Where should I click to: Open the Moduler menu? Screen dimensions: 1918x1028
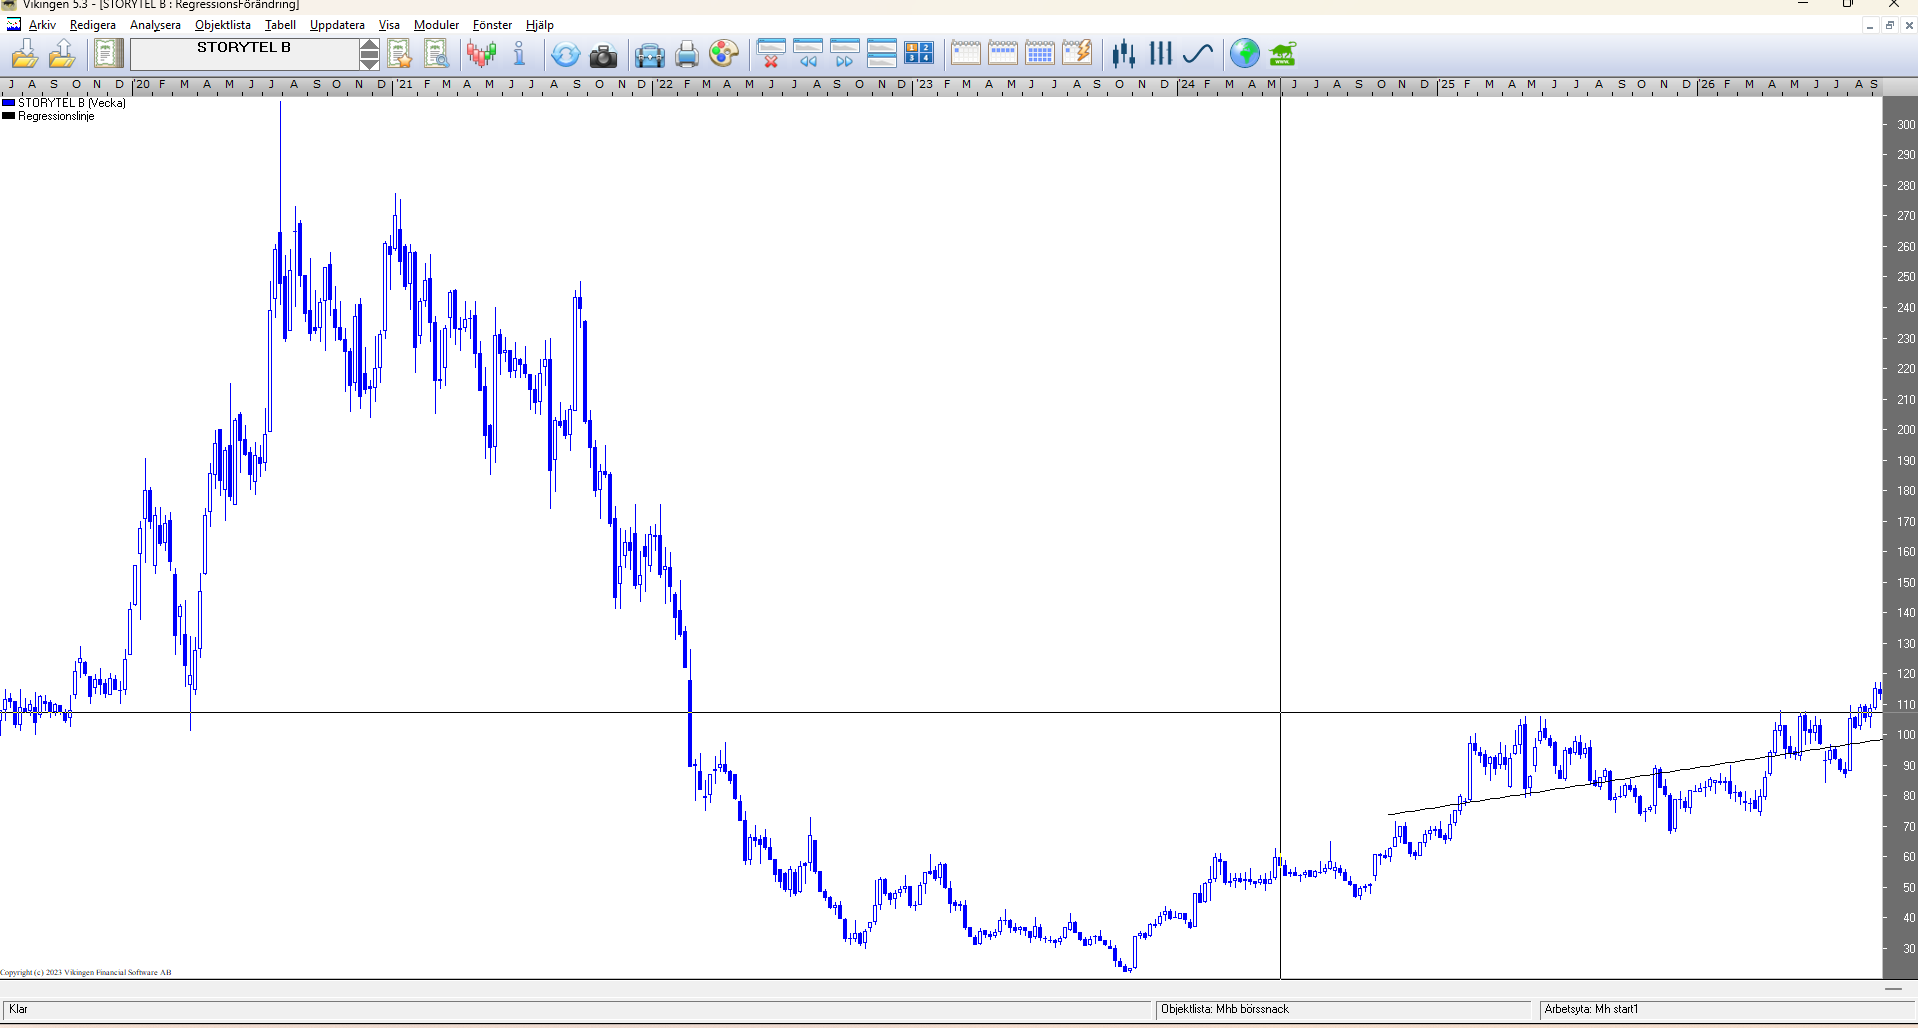click(437, 25)
